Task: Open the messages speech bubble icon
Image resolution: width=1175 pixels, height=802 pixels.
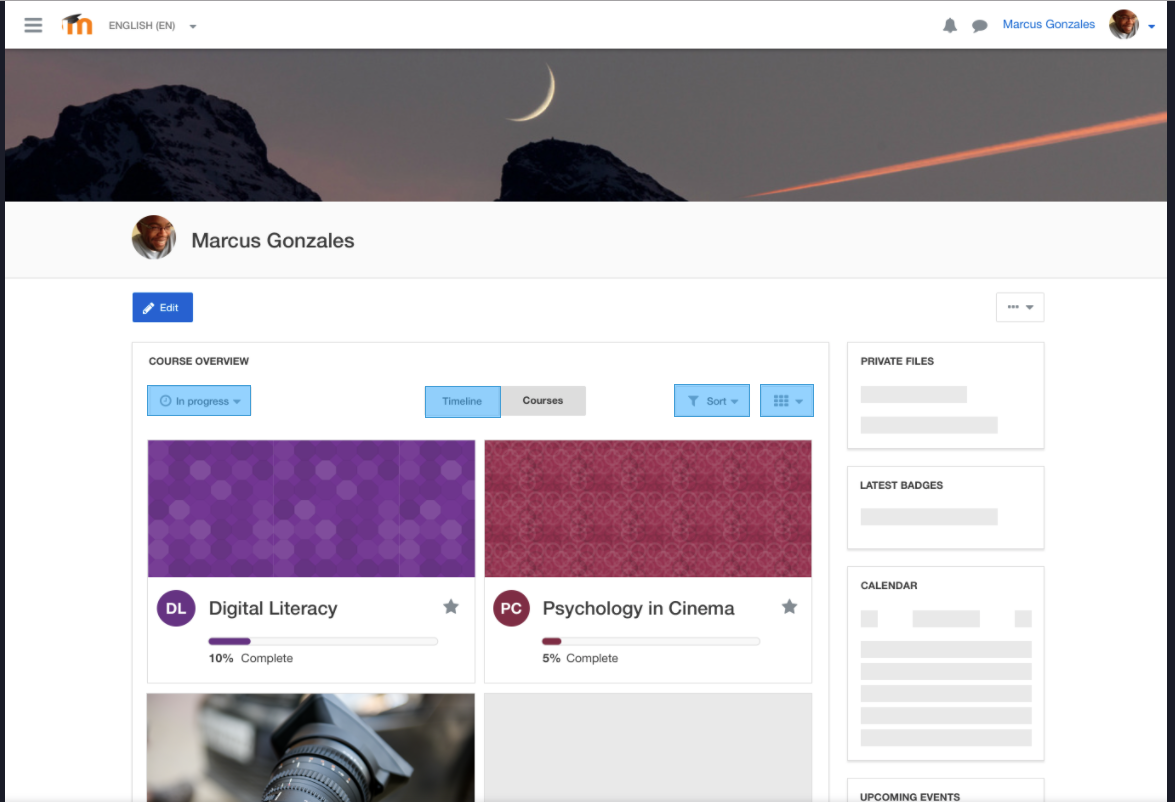Action: 979,26
